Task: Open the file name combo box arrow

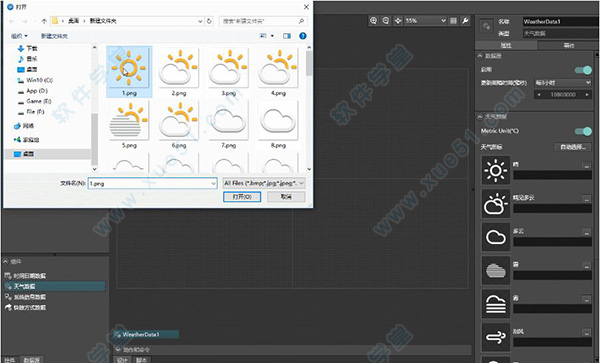Action: click(214, 184)
